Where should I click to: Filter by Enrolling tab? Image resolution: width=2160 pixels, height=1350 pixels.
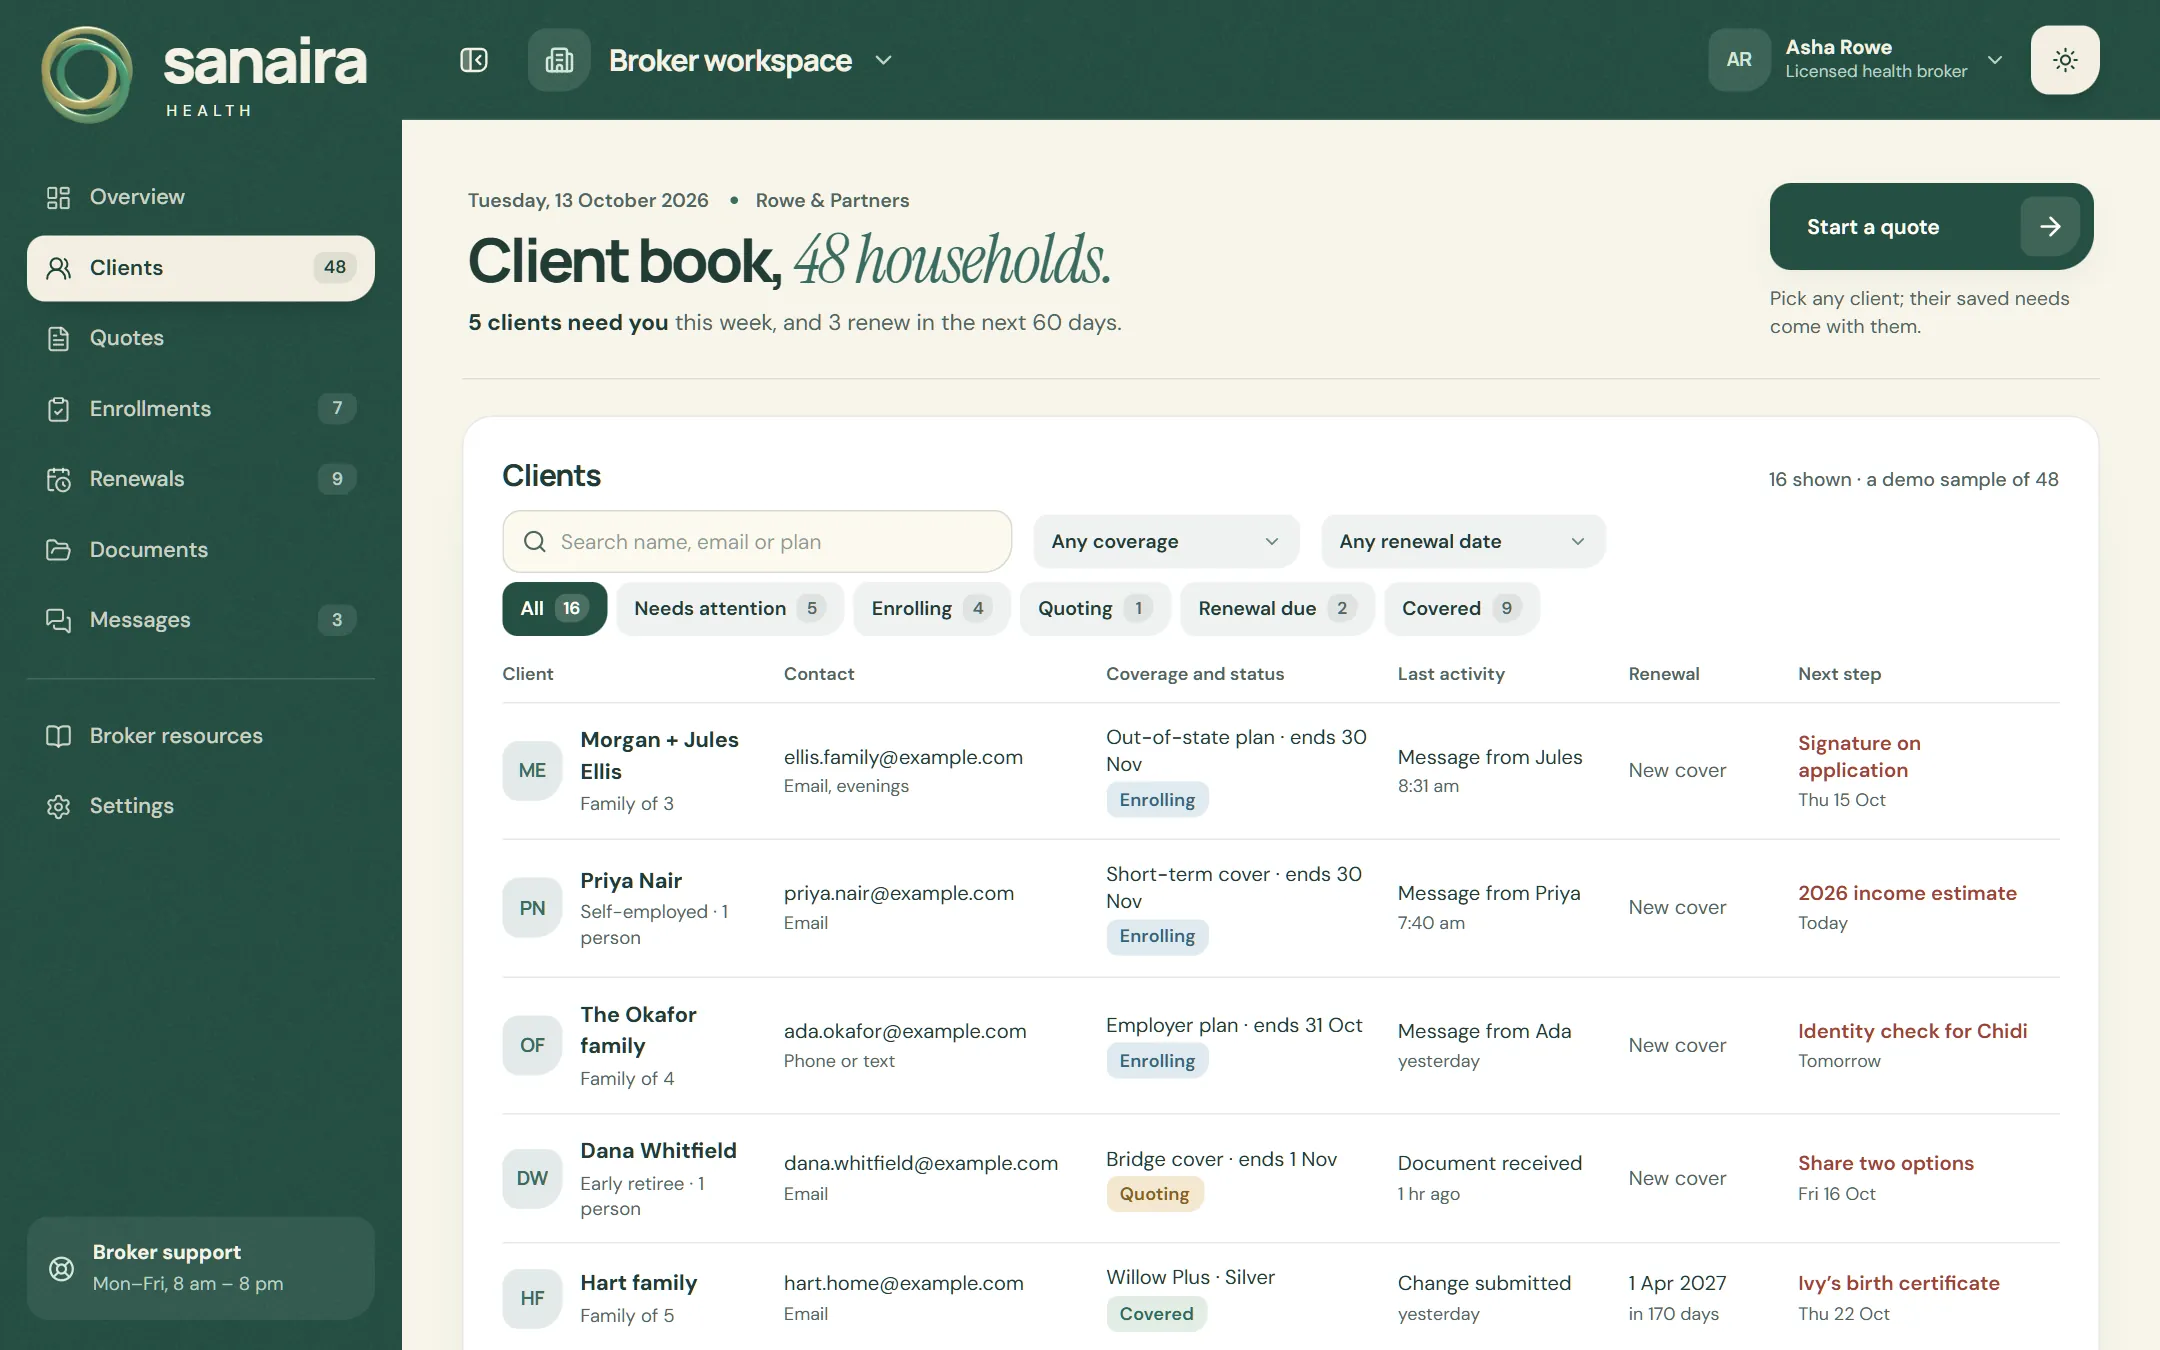point(931,609)
